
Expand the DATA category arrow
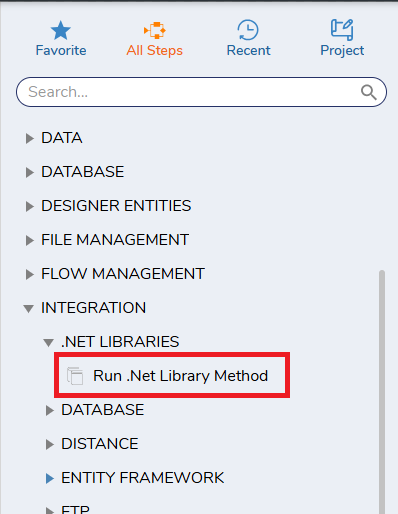(30, 138)
